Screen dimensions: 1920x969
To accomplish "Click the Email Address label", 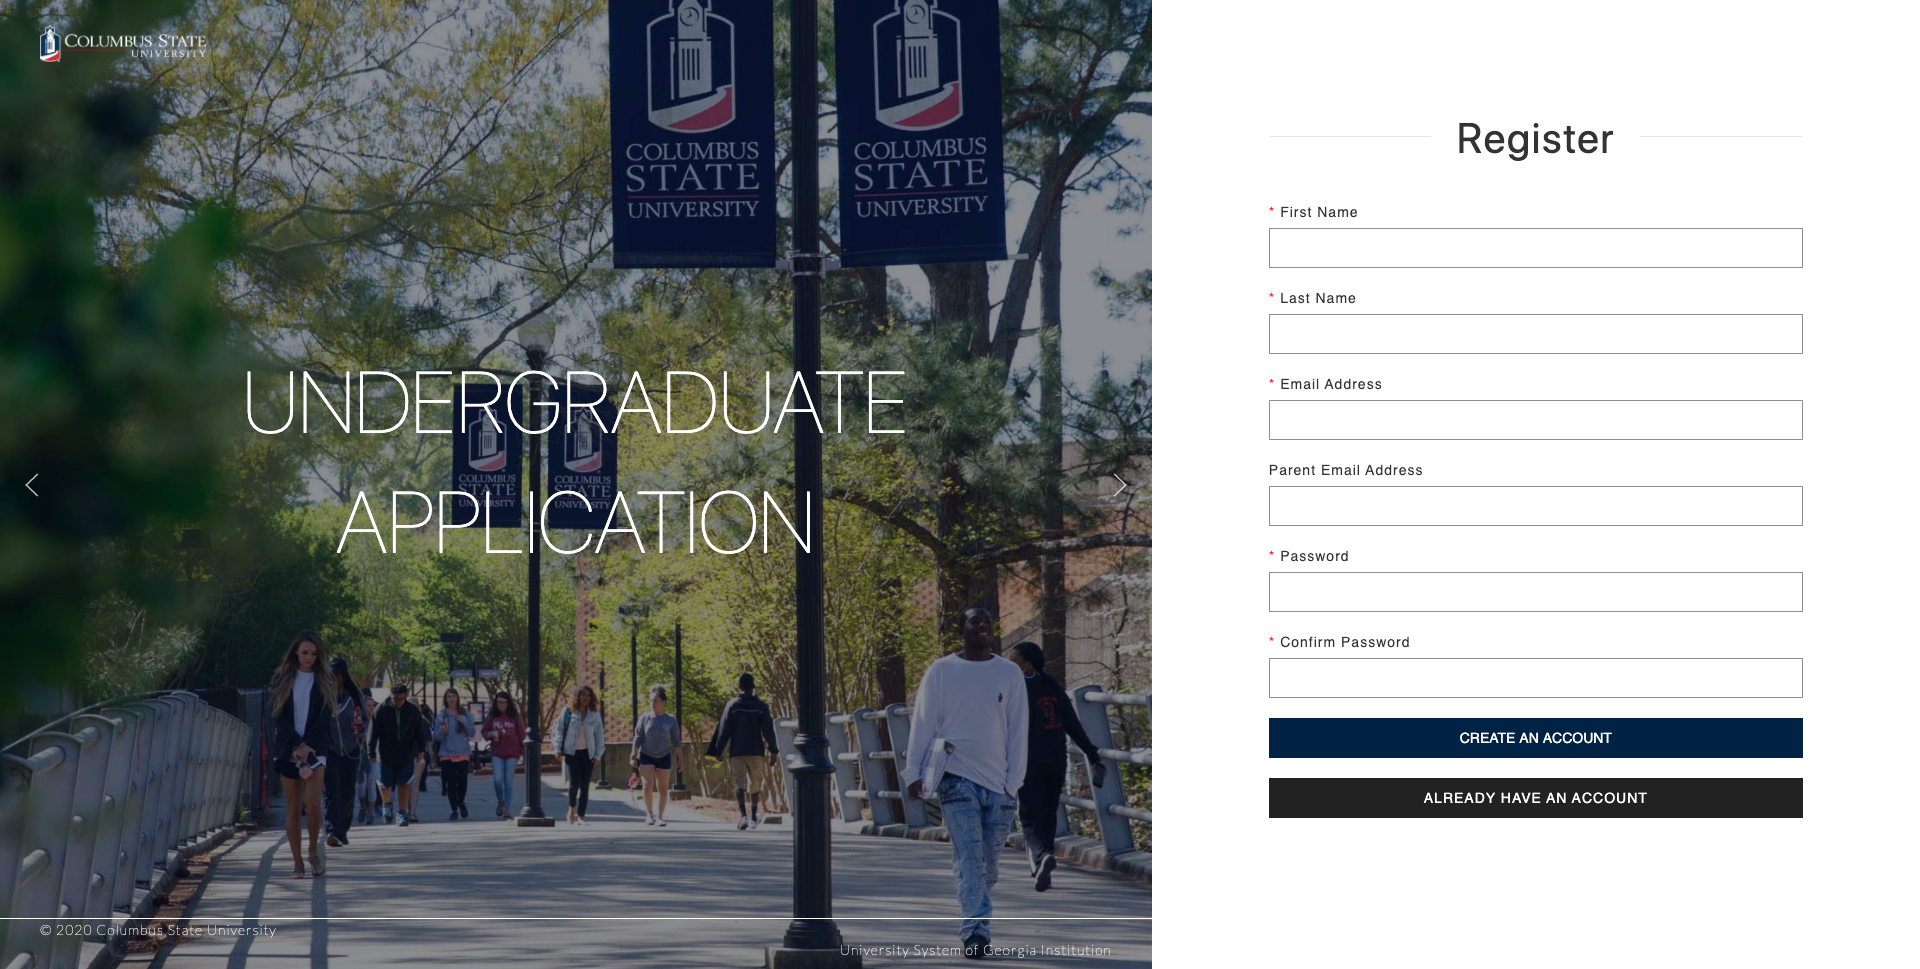I will pyautogui.click(x=1331, y=384).
